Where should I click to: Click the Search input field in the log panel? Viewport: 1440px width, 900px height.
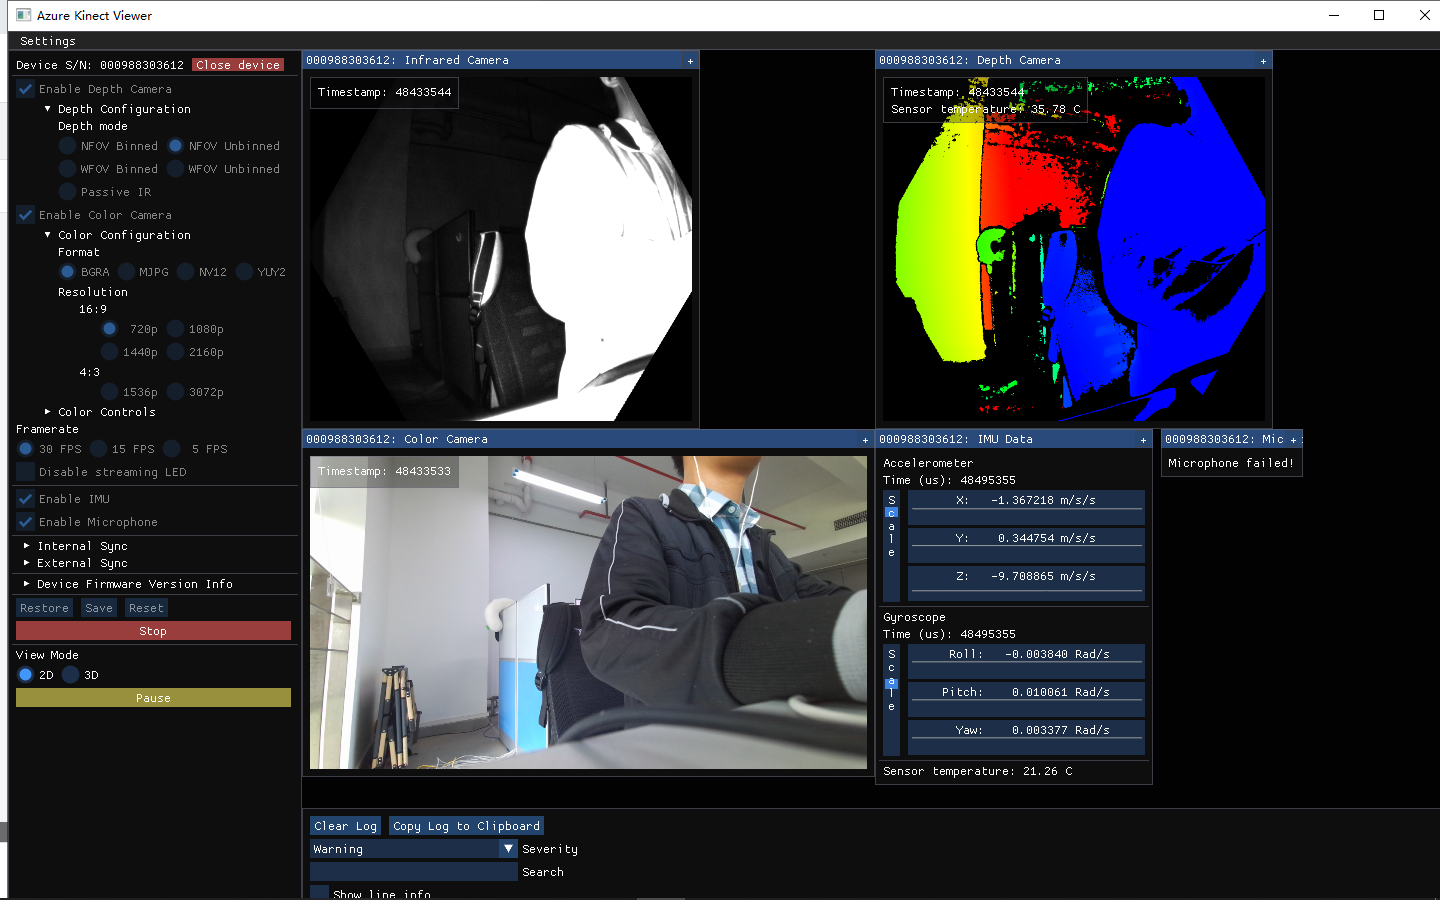412,870
